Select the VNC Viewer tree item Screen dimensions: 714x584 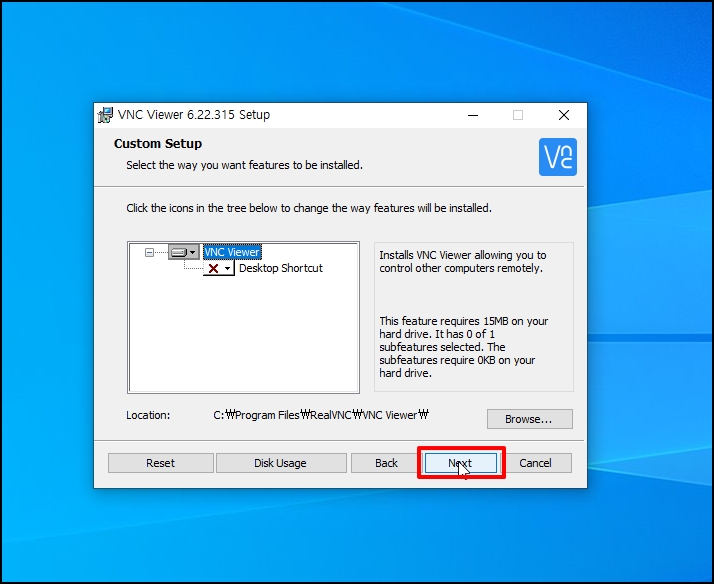tap(232, 252)
